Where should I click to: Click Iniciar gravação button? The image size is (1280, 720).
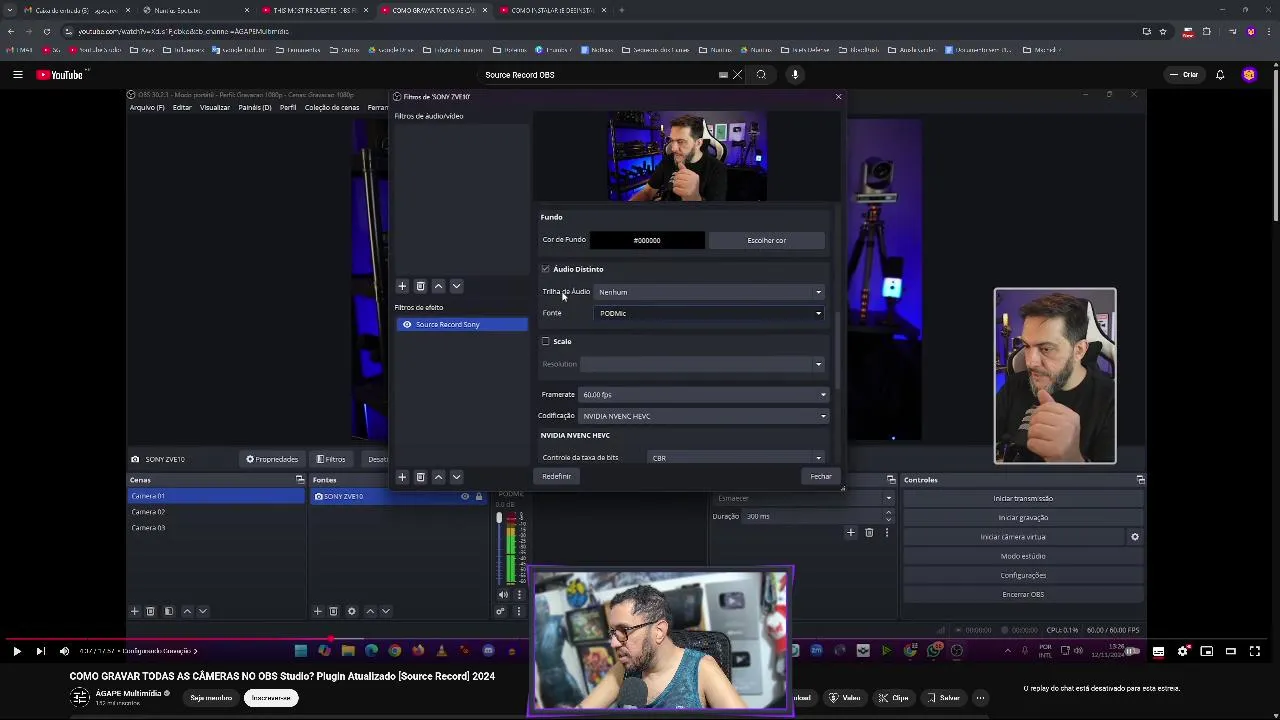point(1023,517)
